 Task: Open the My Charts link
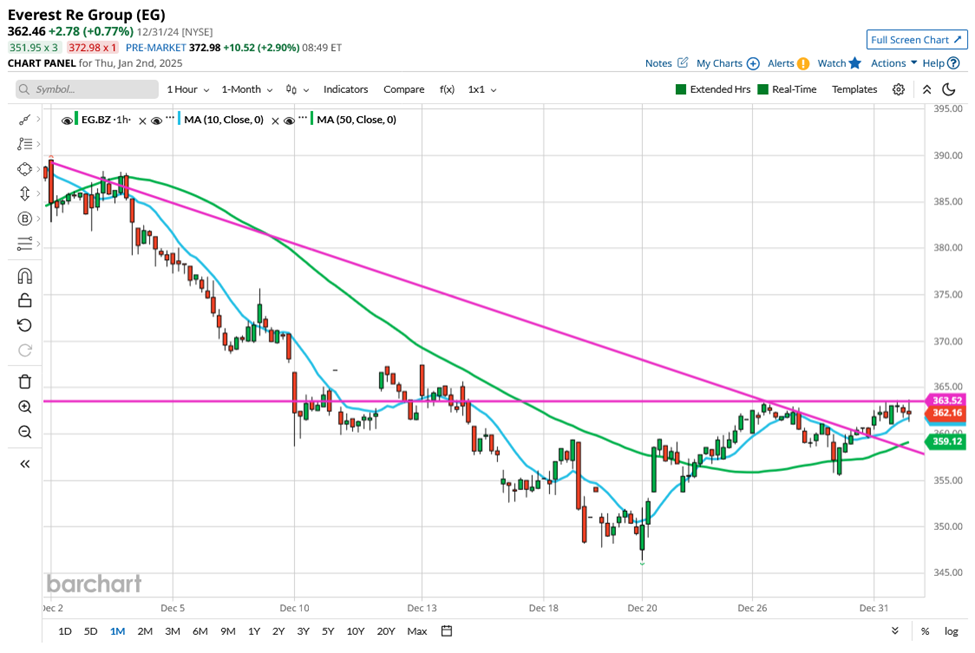(x=720, y=62)
